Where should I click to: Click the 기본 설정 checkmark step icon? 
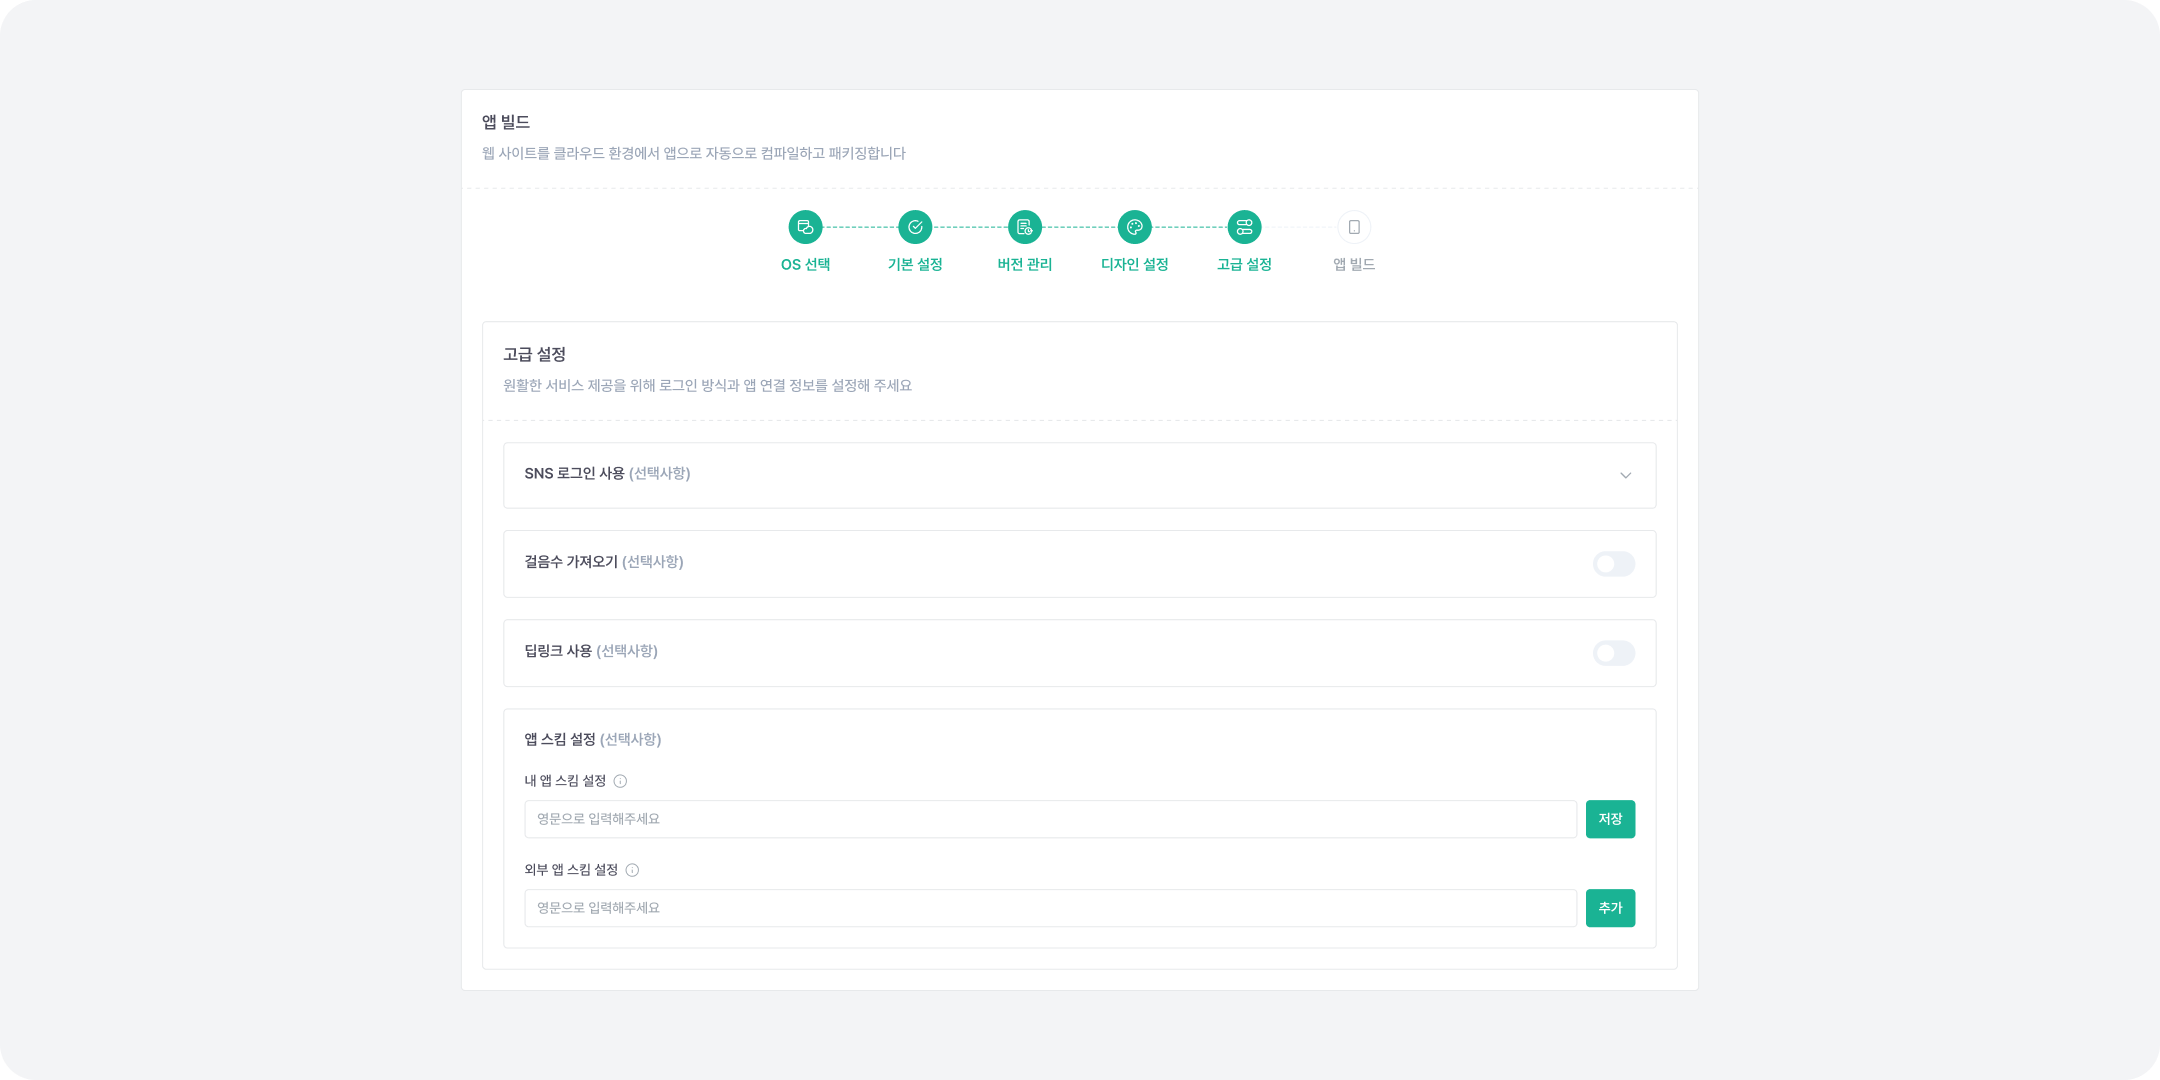[x=915, y=227]
